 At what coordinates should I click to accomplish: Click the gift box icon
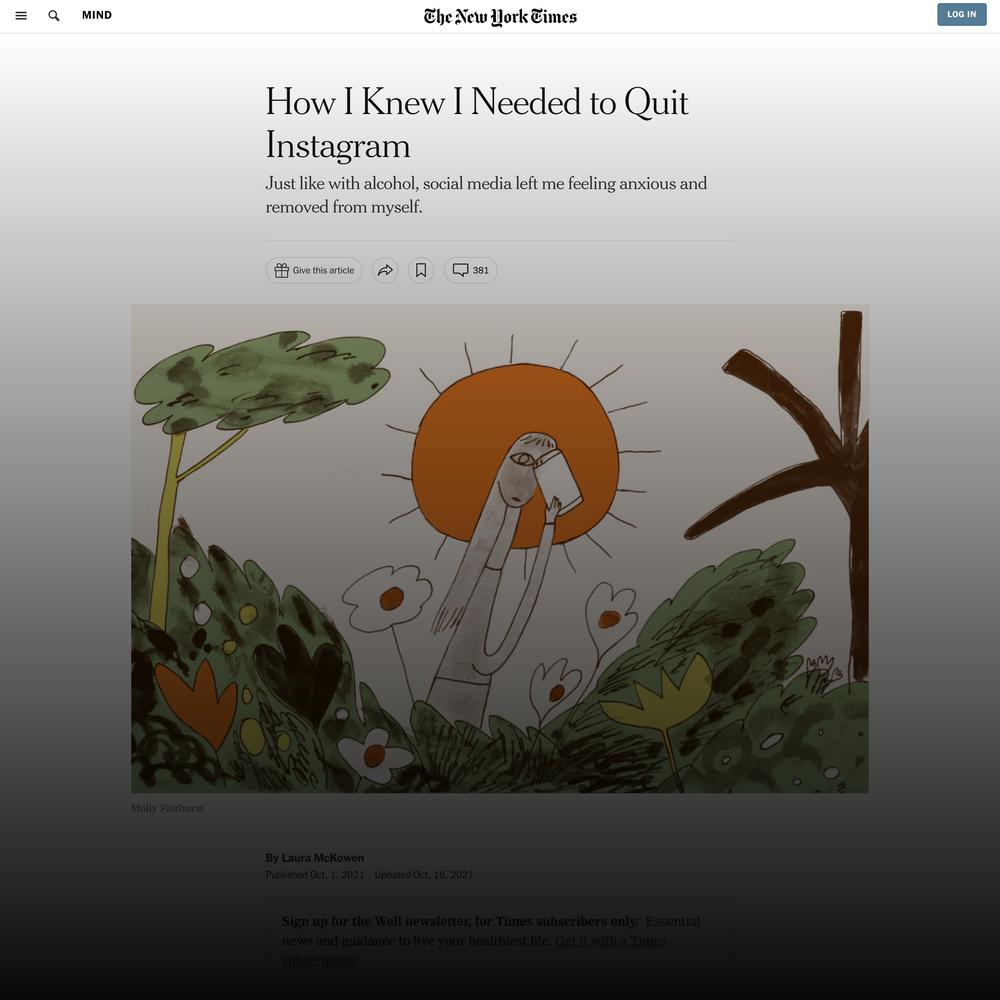point(281,270)
